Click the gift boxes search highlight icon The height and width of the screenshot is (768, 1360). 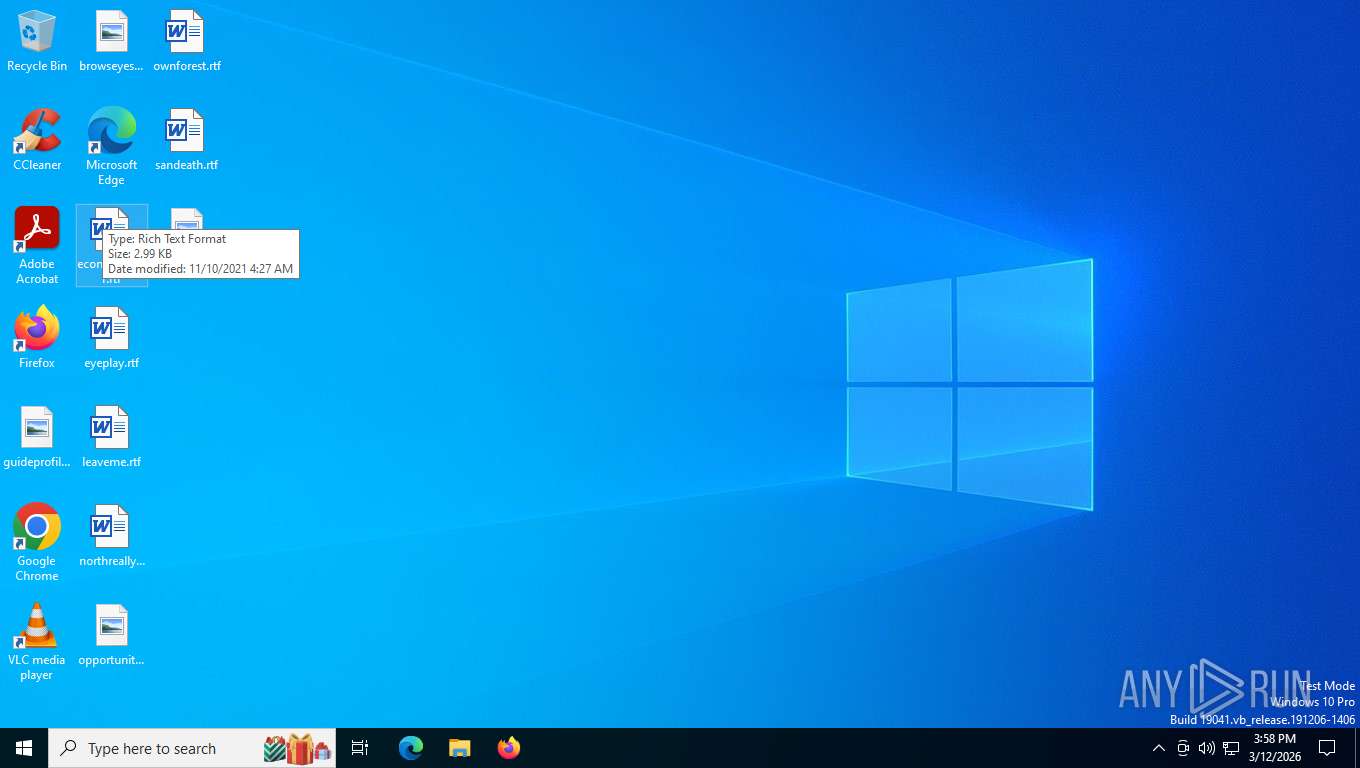click(x=297, y=748)
